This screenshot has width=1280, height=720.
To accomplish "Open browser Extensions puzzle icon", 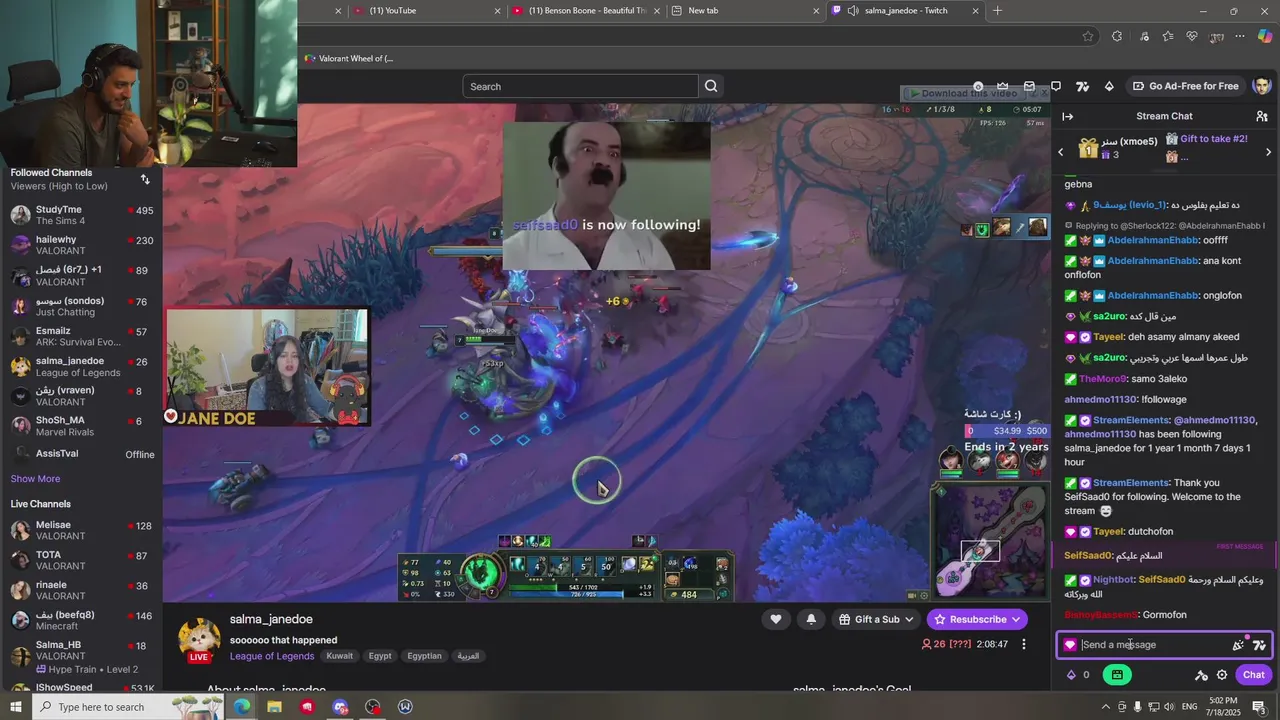I will pos(1117,36).
